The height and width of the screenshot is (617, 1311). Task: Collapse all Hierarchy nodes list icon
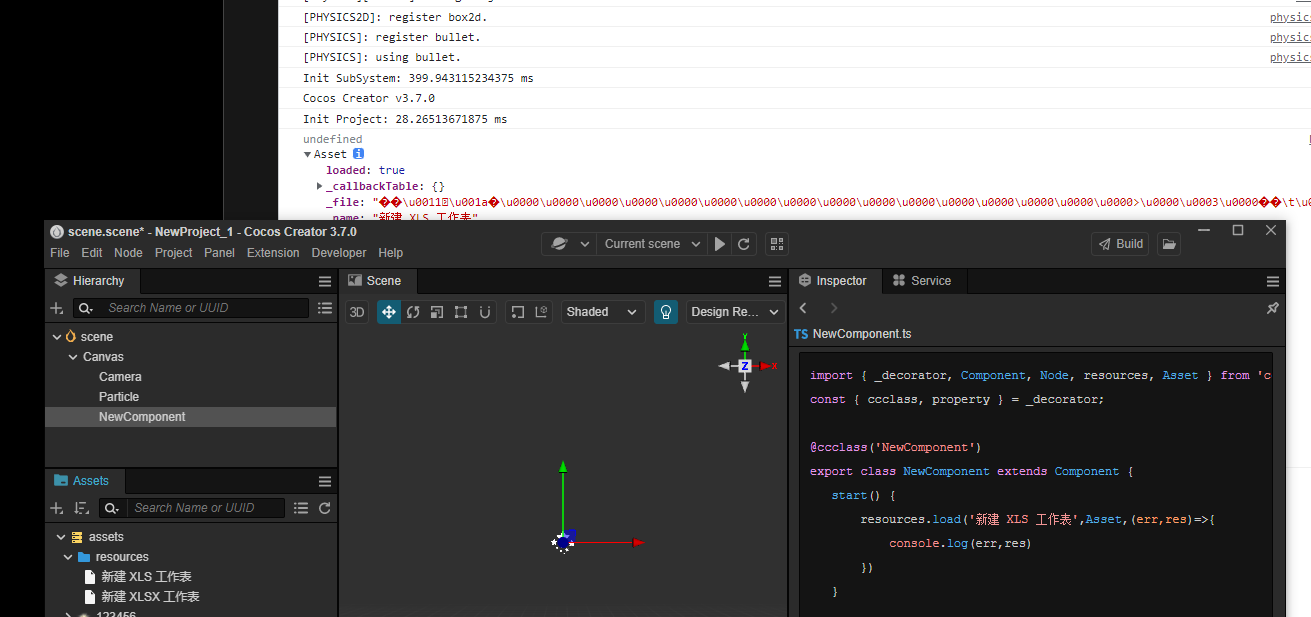[x=325, y=309]
